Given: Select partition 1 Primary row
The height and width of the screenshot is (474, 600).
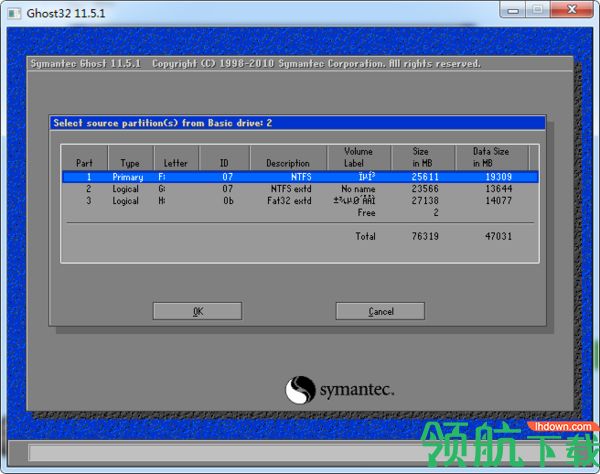Looking at the screenshot, I should tap(300, 177).
